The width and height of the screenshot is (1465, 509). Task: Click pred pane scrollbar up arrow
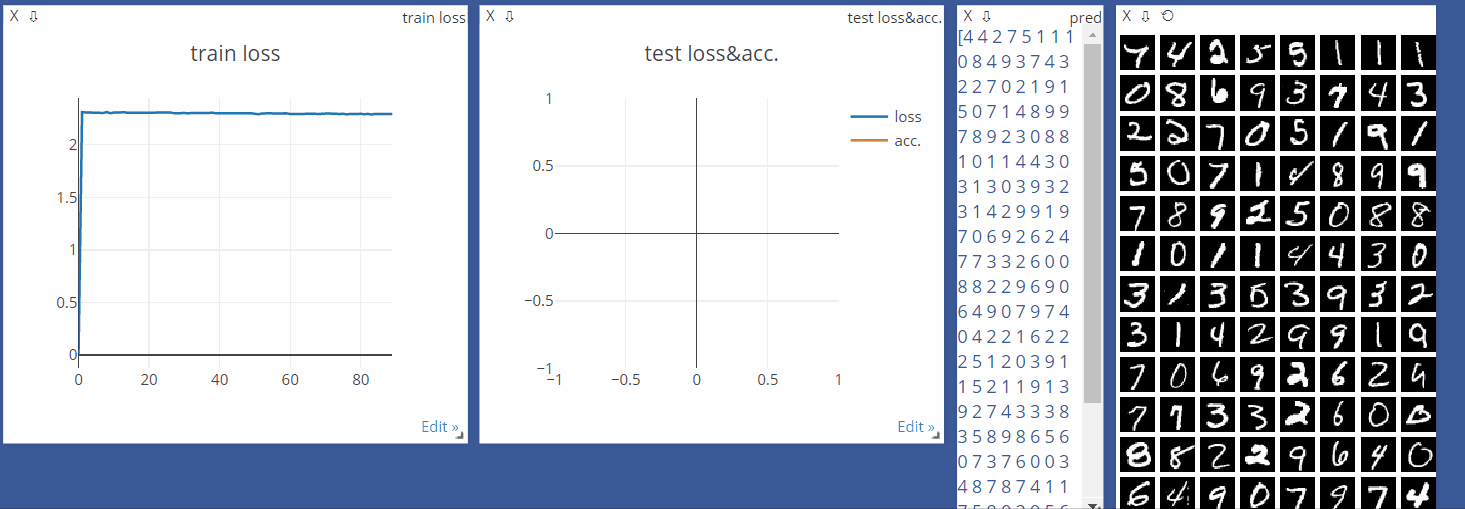(1093, 35)
